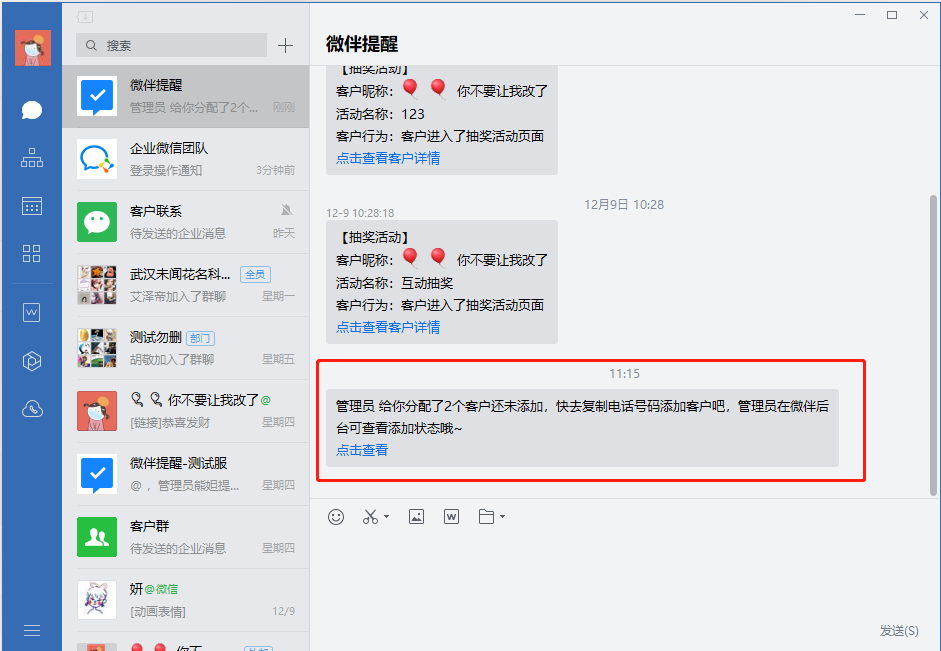
Task: Open the 客户群 conversation
Action: coord(186,538)
